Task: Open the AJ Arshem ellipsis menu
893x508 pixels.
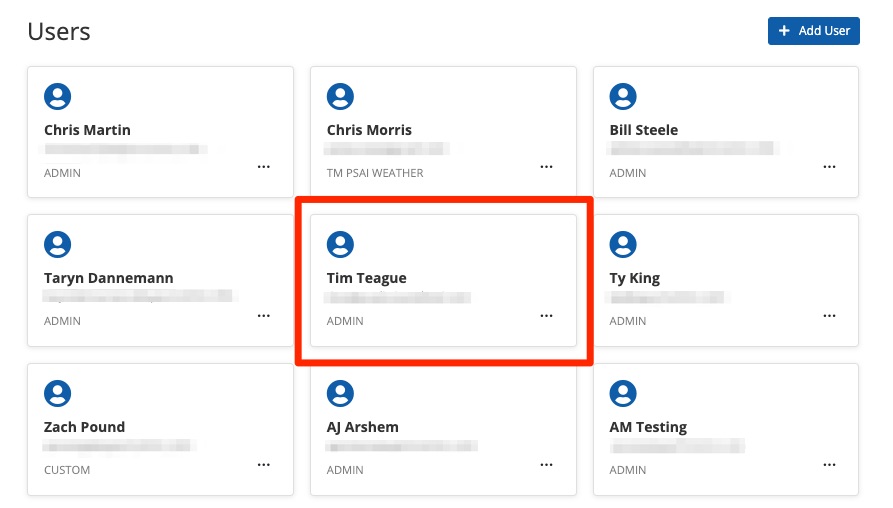Action: 546,464
